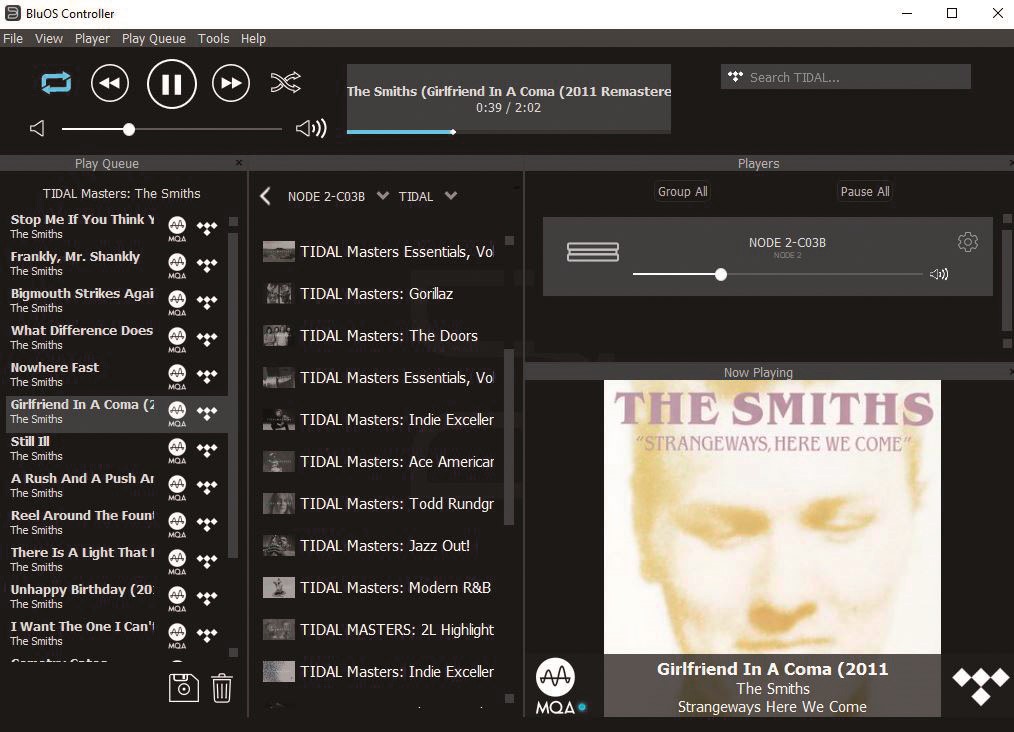1014x732 pixels.
Task: Adjust the main volume slider
Action: click(171, 129)
